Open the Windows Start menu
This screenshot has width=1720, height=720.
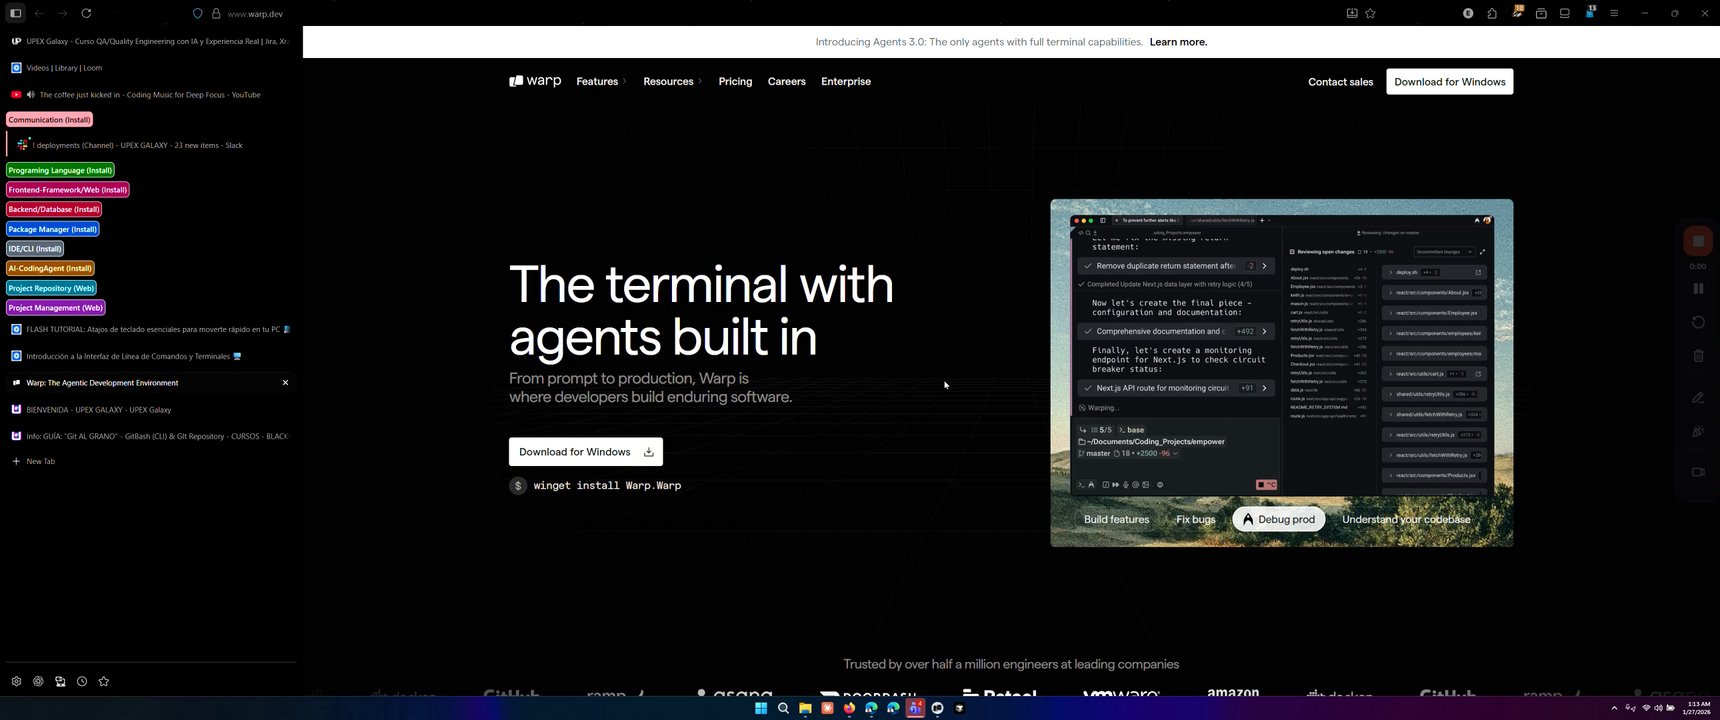point(761,708)
